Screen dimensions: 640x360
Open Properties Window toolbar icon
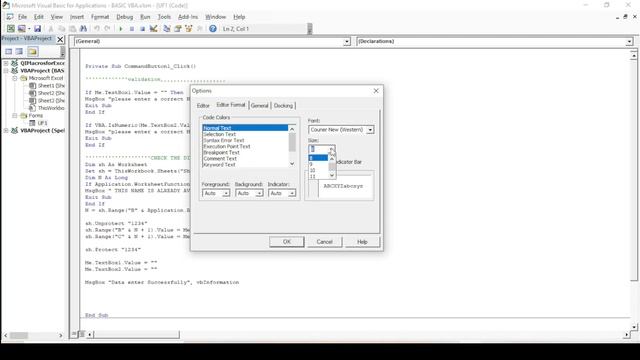pos(178,29)
